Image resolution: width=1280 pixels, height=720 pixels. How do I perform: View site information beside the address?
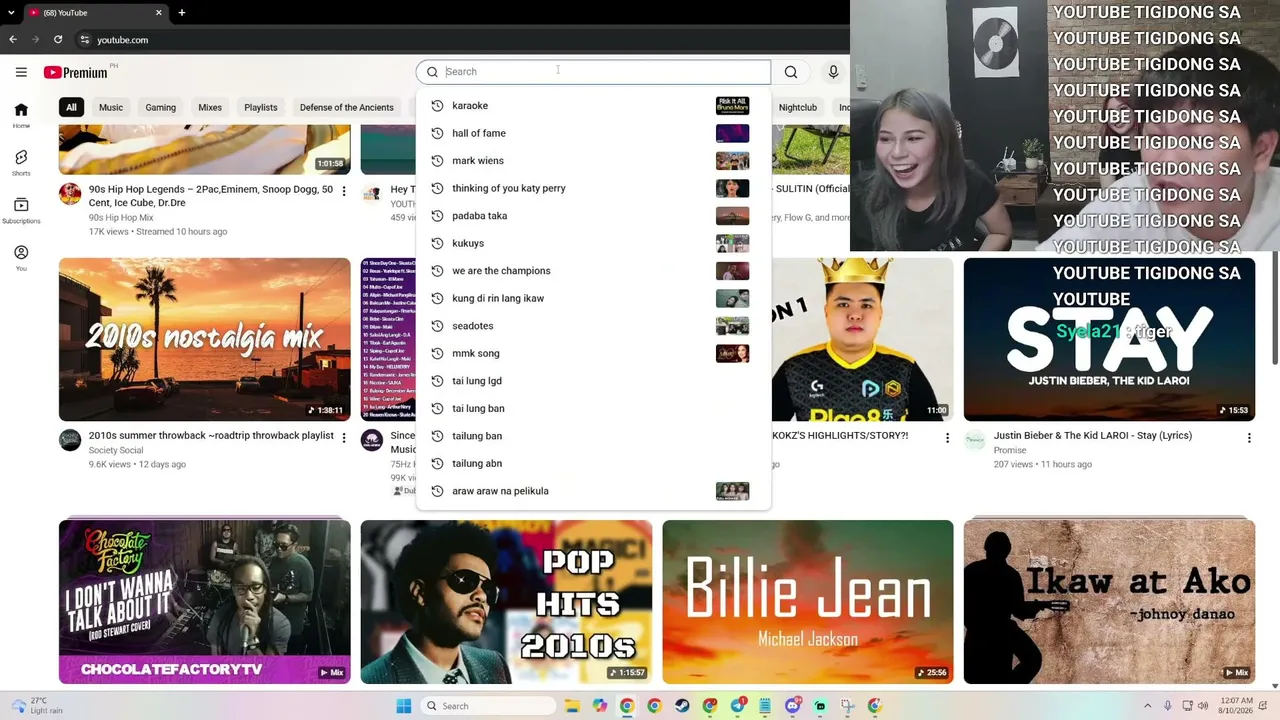[85, 40]
